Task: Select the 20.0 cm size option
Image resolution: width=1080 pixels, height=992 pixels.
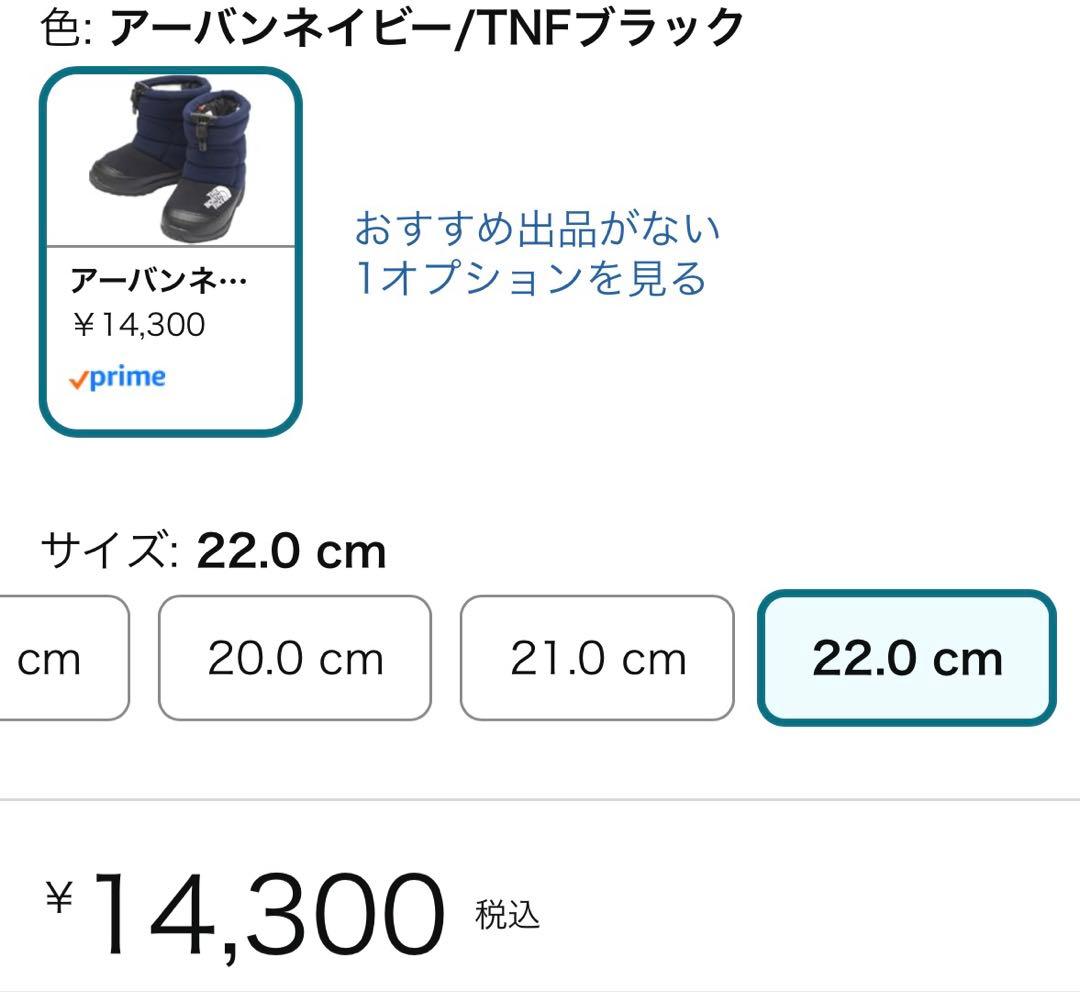Action: tap(294, 657)
